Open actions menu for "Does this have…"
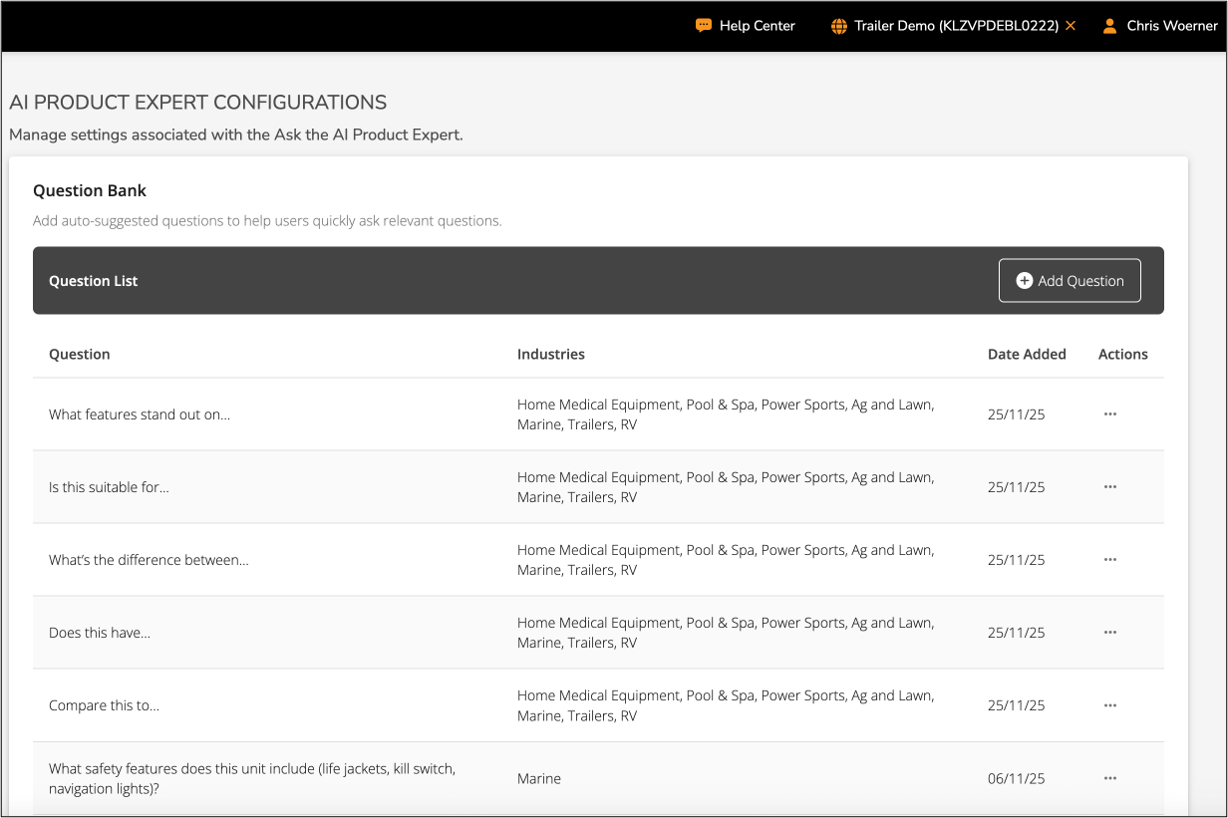 click(1110, 633)
